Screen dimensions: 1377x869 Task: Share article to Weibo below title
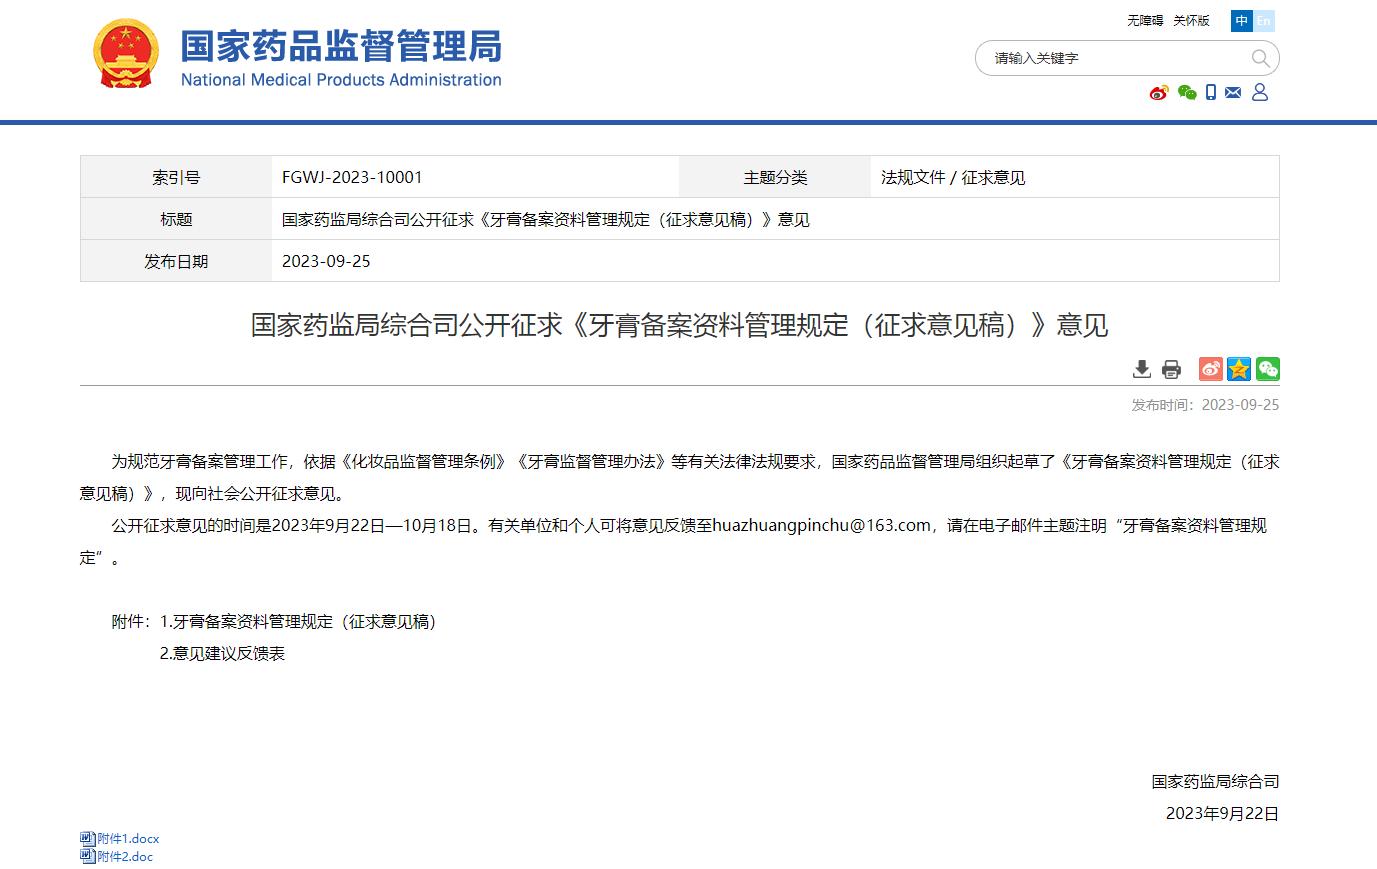coord(1211,369)
